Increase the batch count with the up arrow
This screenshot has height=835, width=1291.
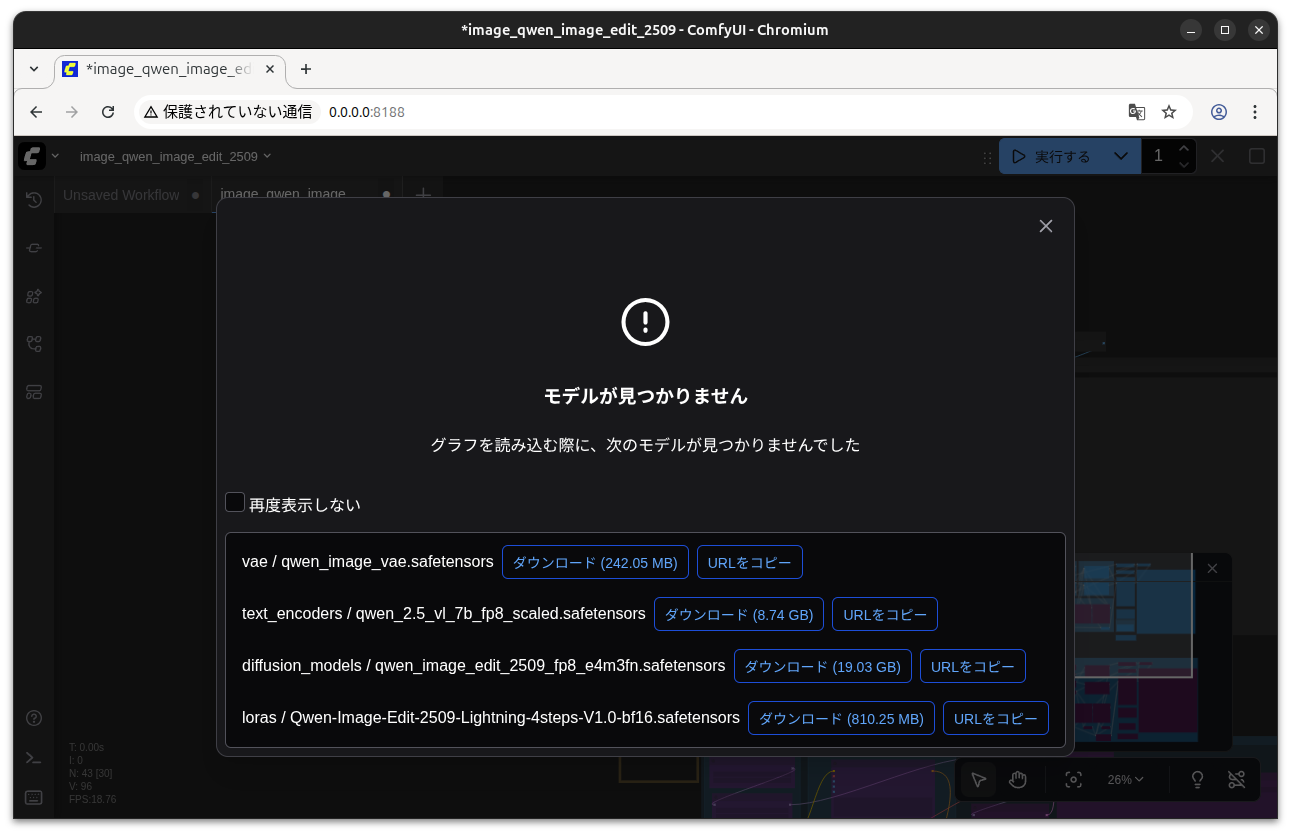(x=1184, y=148)
